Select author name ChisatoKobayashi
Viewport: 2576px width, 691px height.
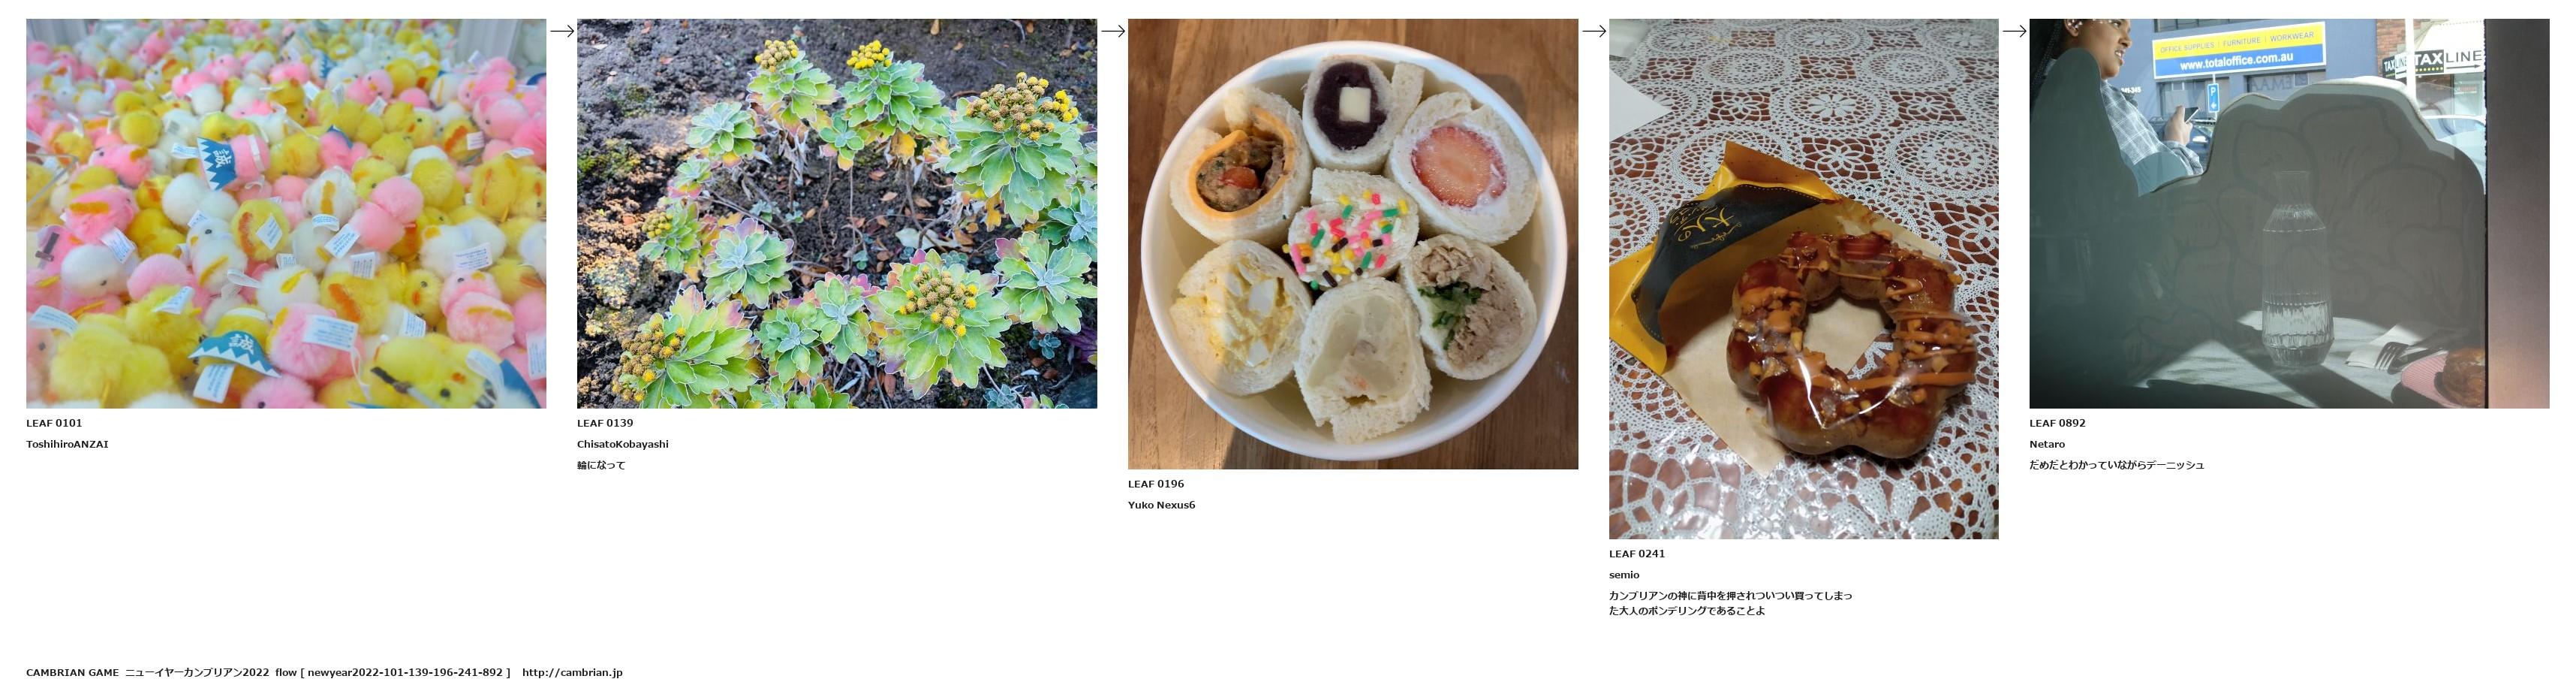point(623,444)
